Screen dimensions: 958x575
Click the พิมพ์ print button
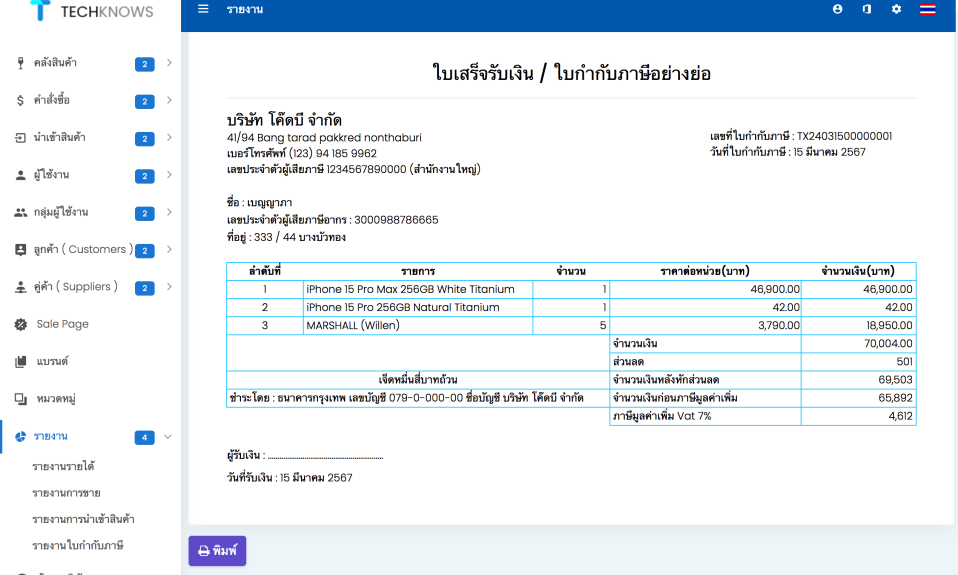click(x=218, y=551)
